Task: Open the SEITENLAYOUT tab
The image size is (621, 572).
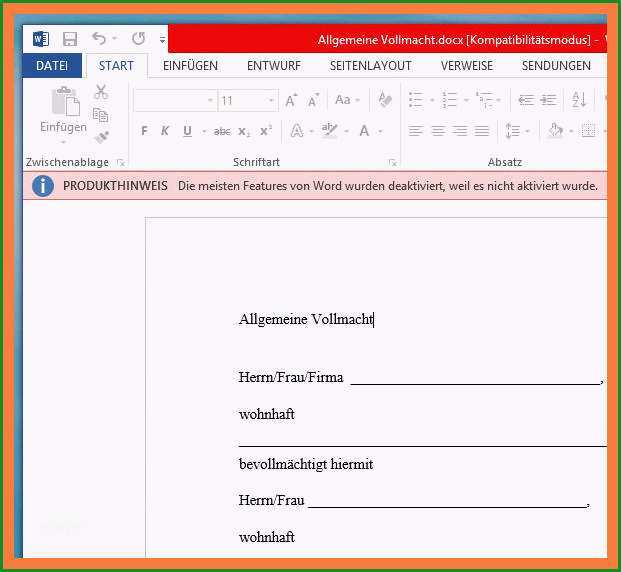Action: [370, 65]
